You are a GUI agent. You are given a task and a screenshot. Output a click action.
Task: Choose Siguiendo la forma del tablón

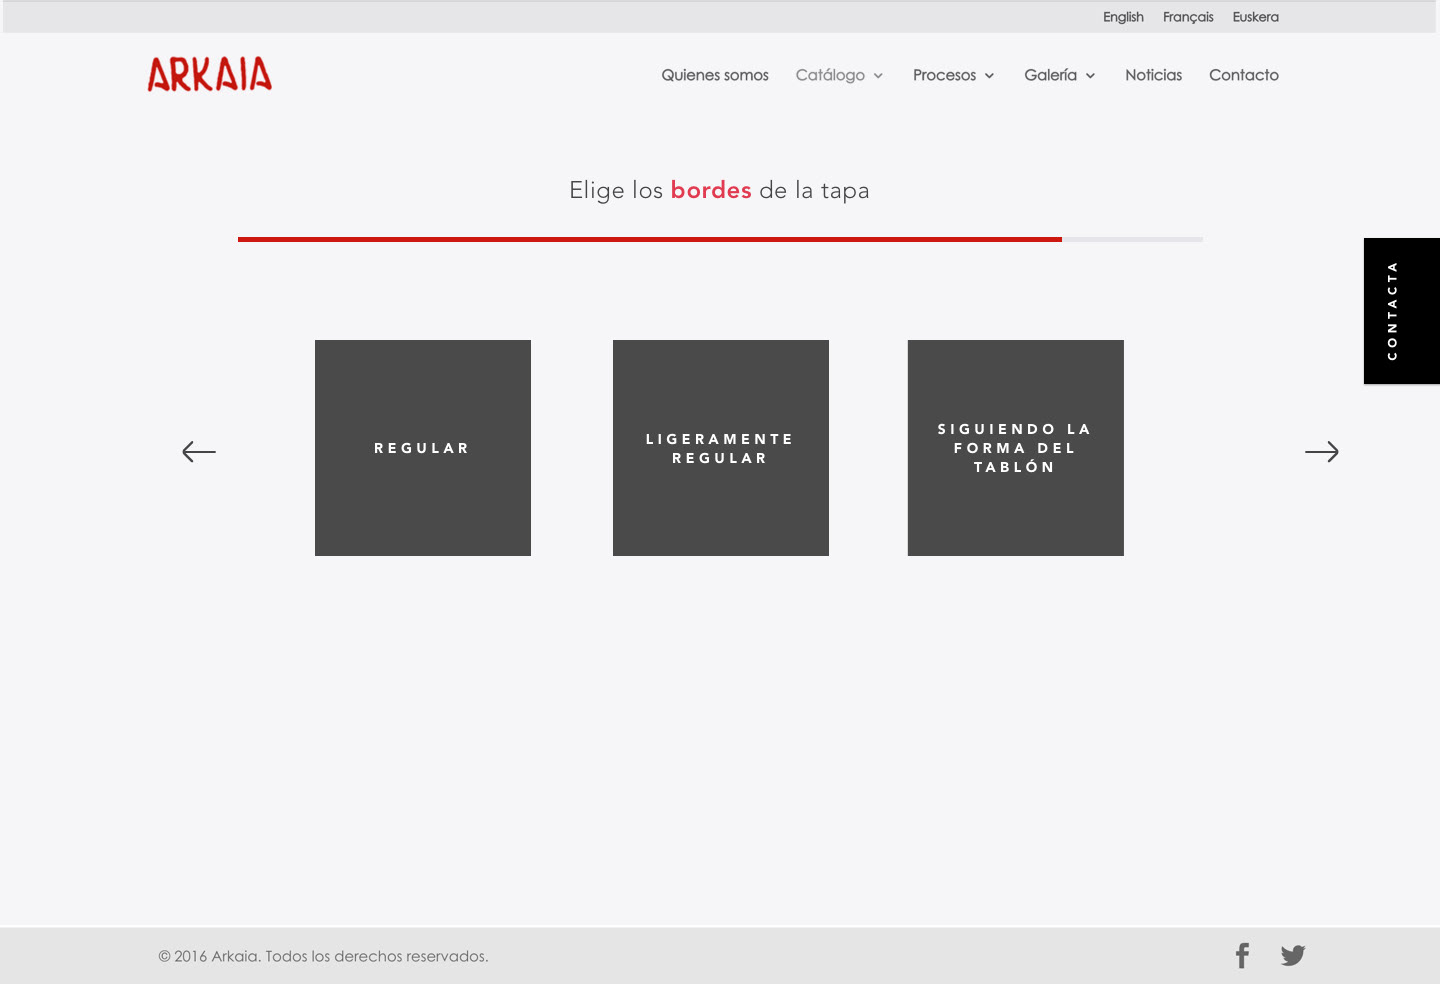[1016, 448]
